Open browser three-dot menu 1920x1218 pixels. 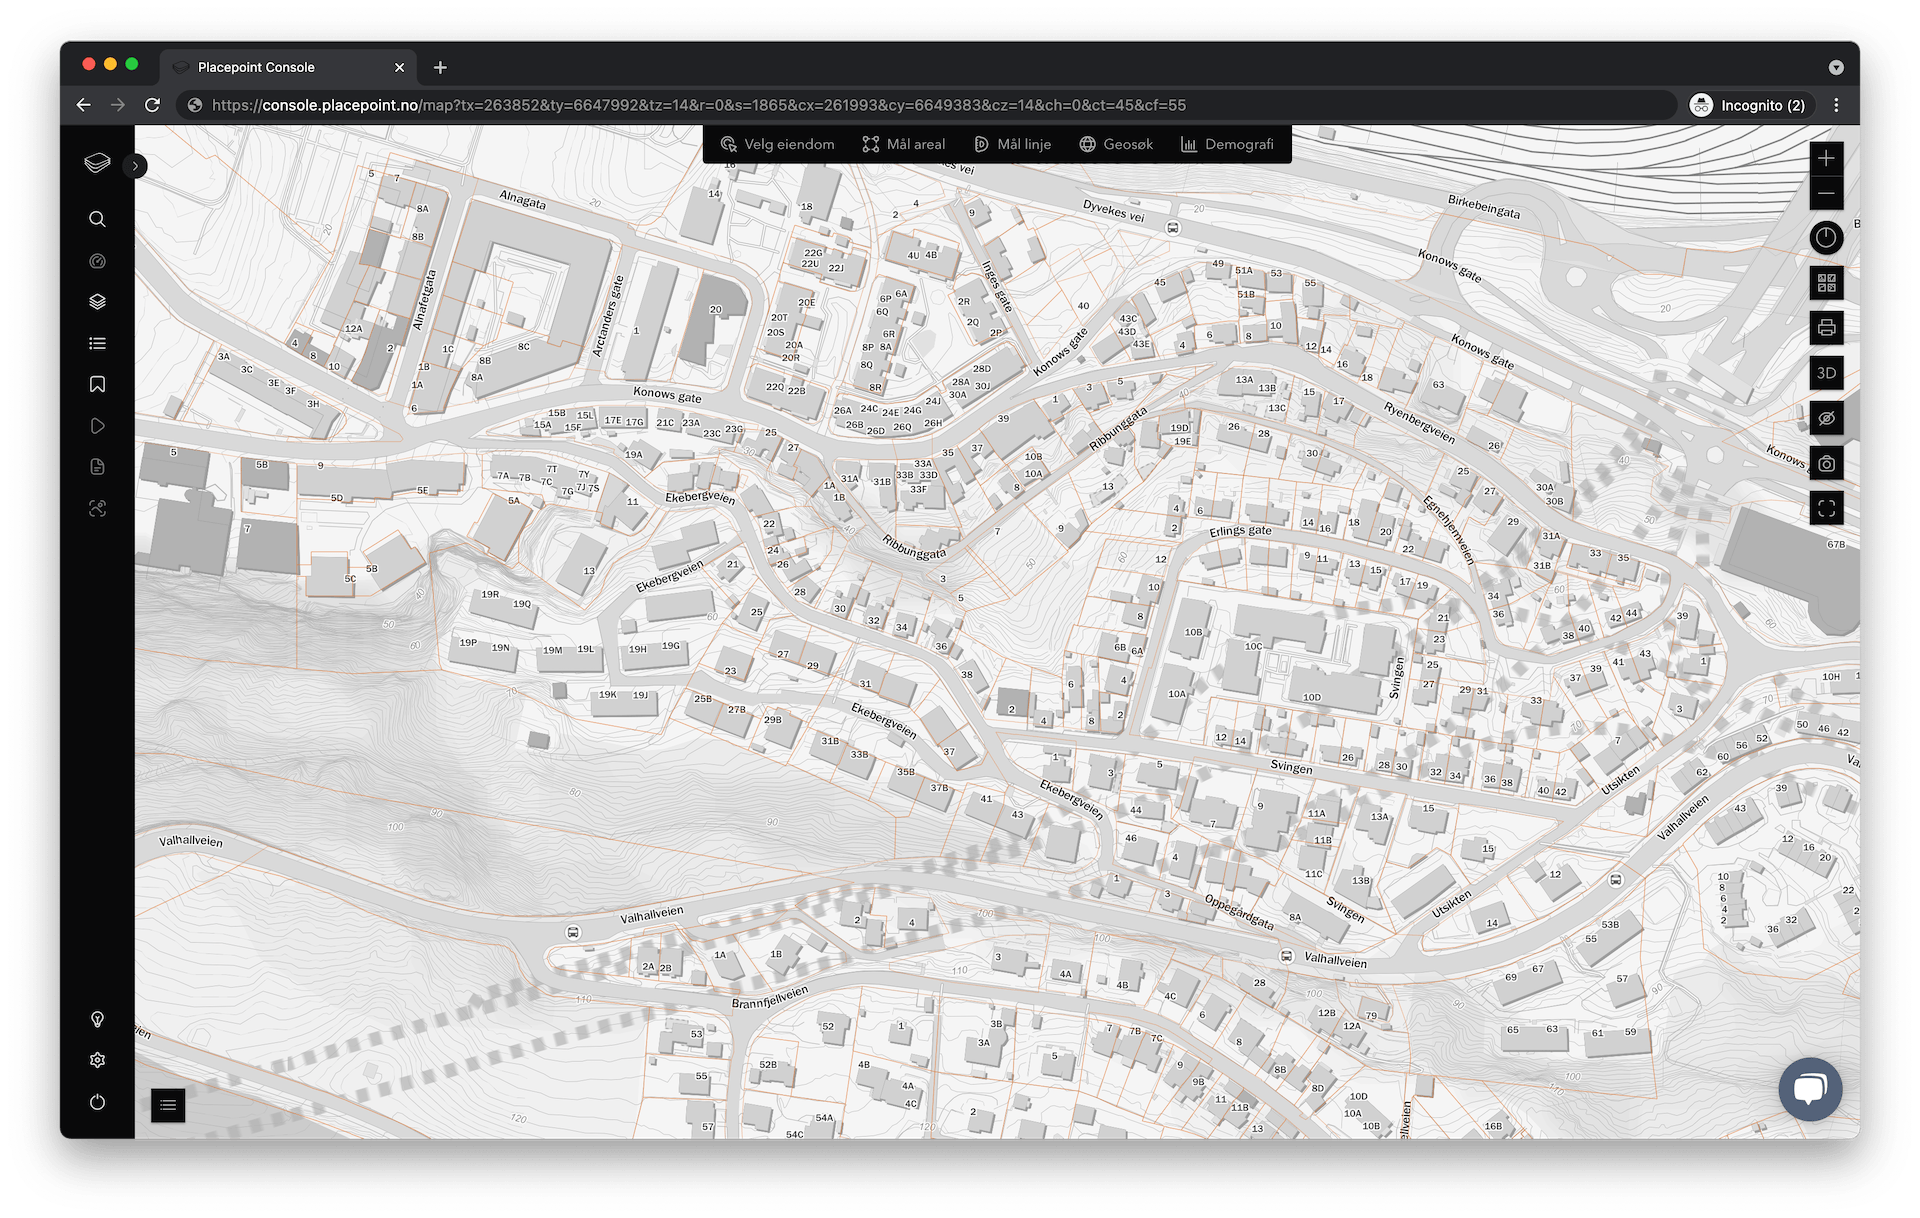pyautogui.click(x=1836, y=105)
